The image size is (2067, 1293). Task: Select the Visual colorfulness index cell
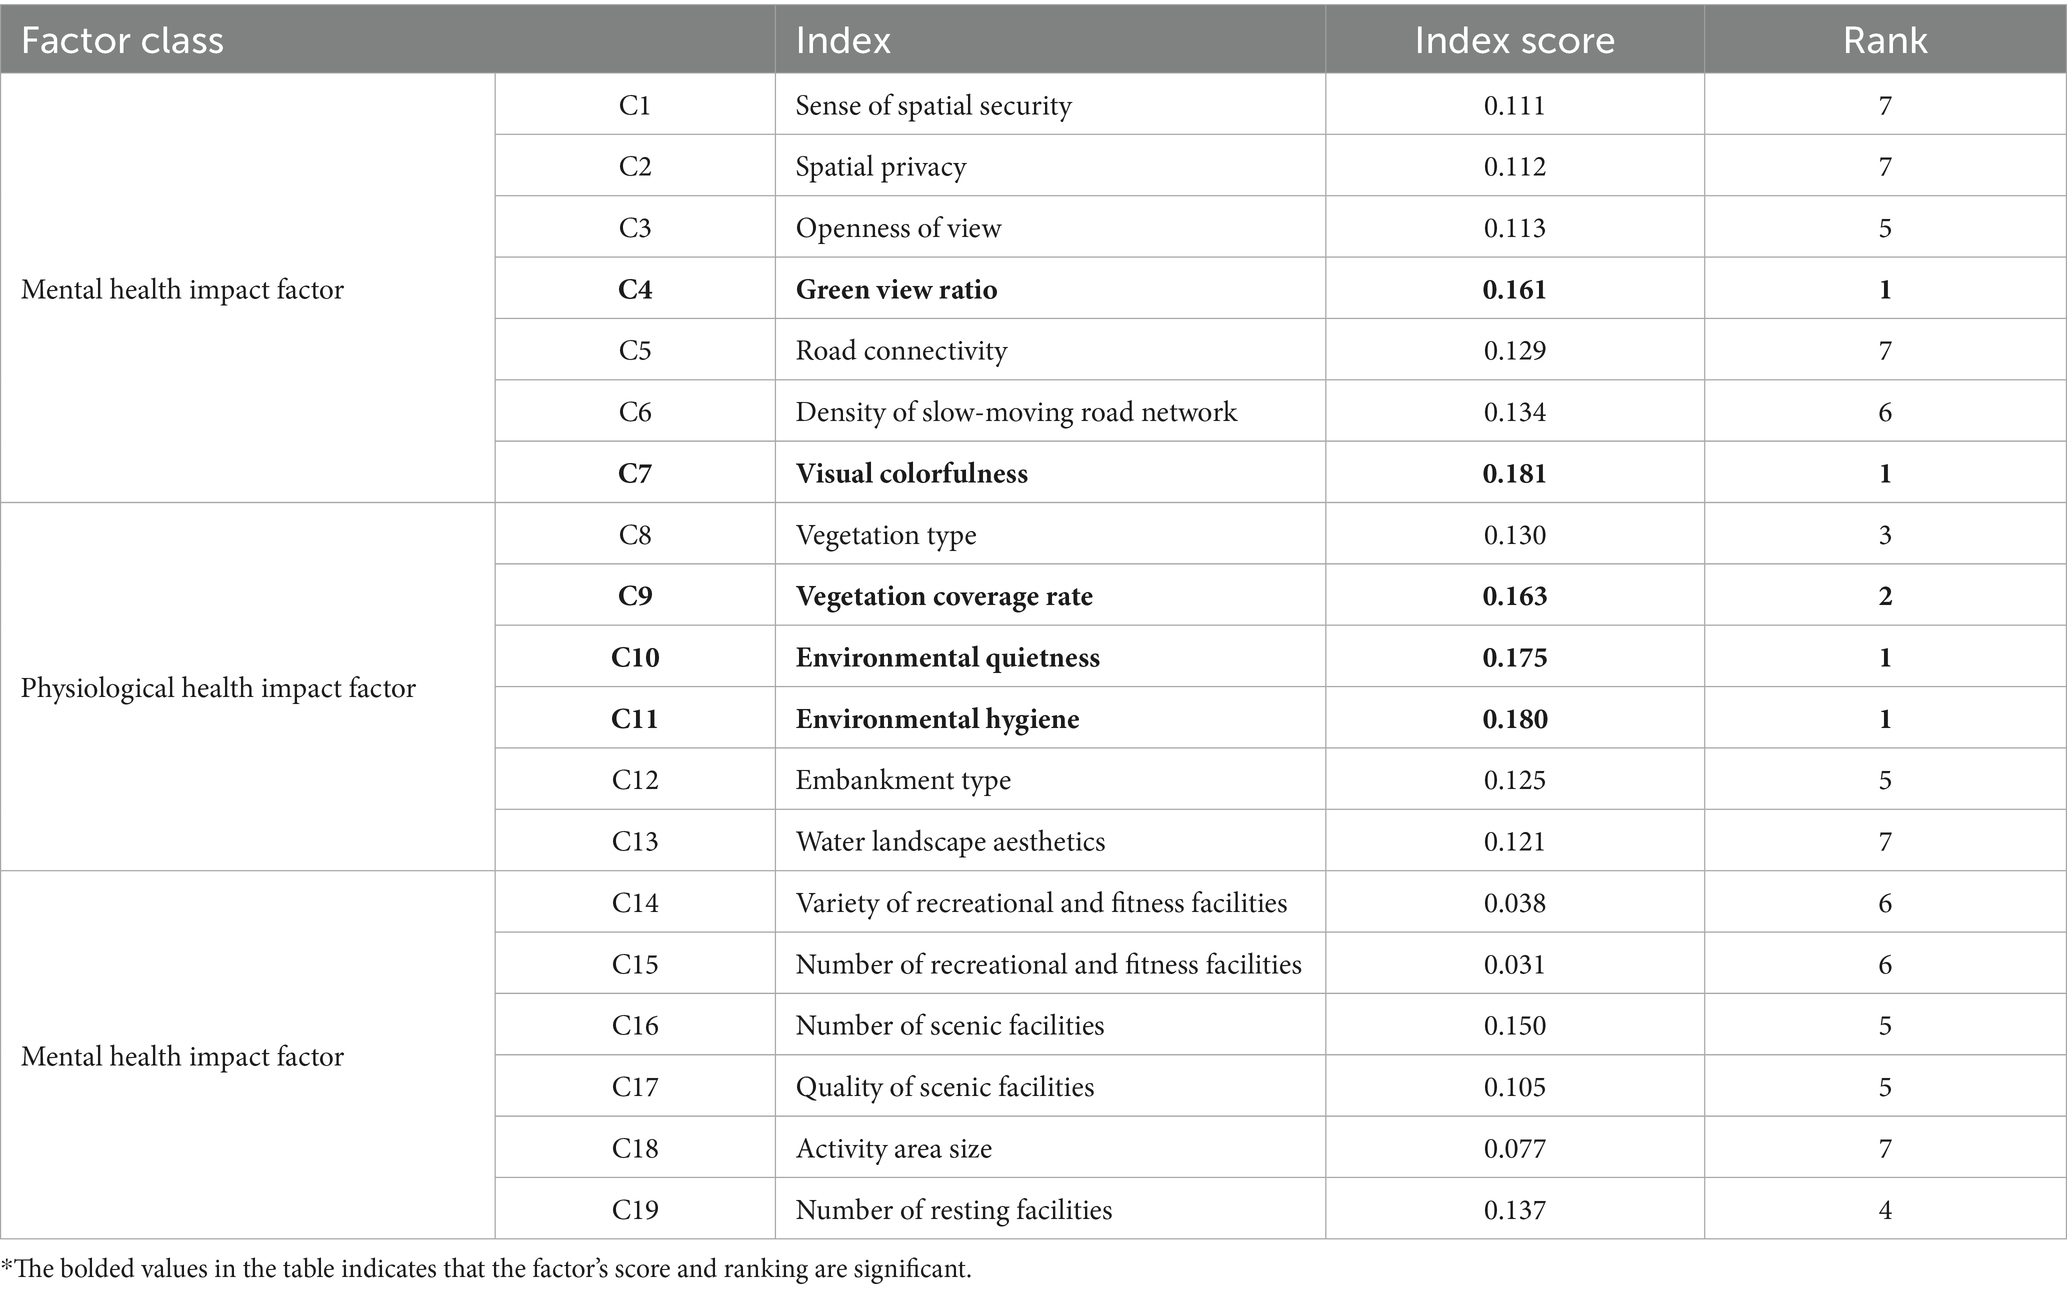911,473
